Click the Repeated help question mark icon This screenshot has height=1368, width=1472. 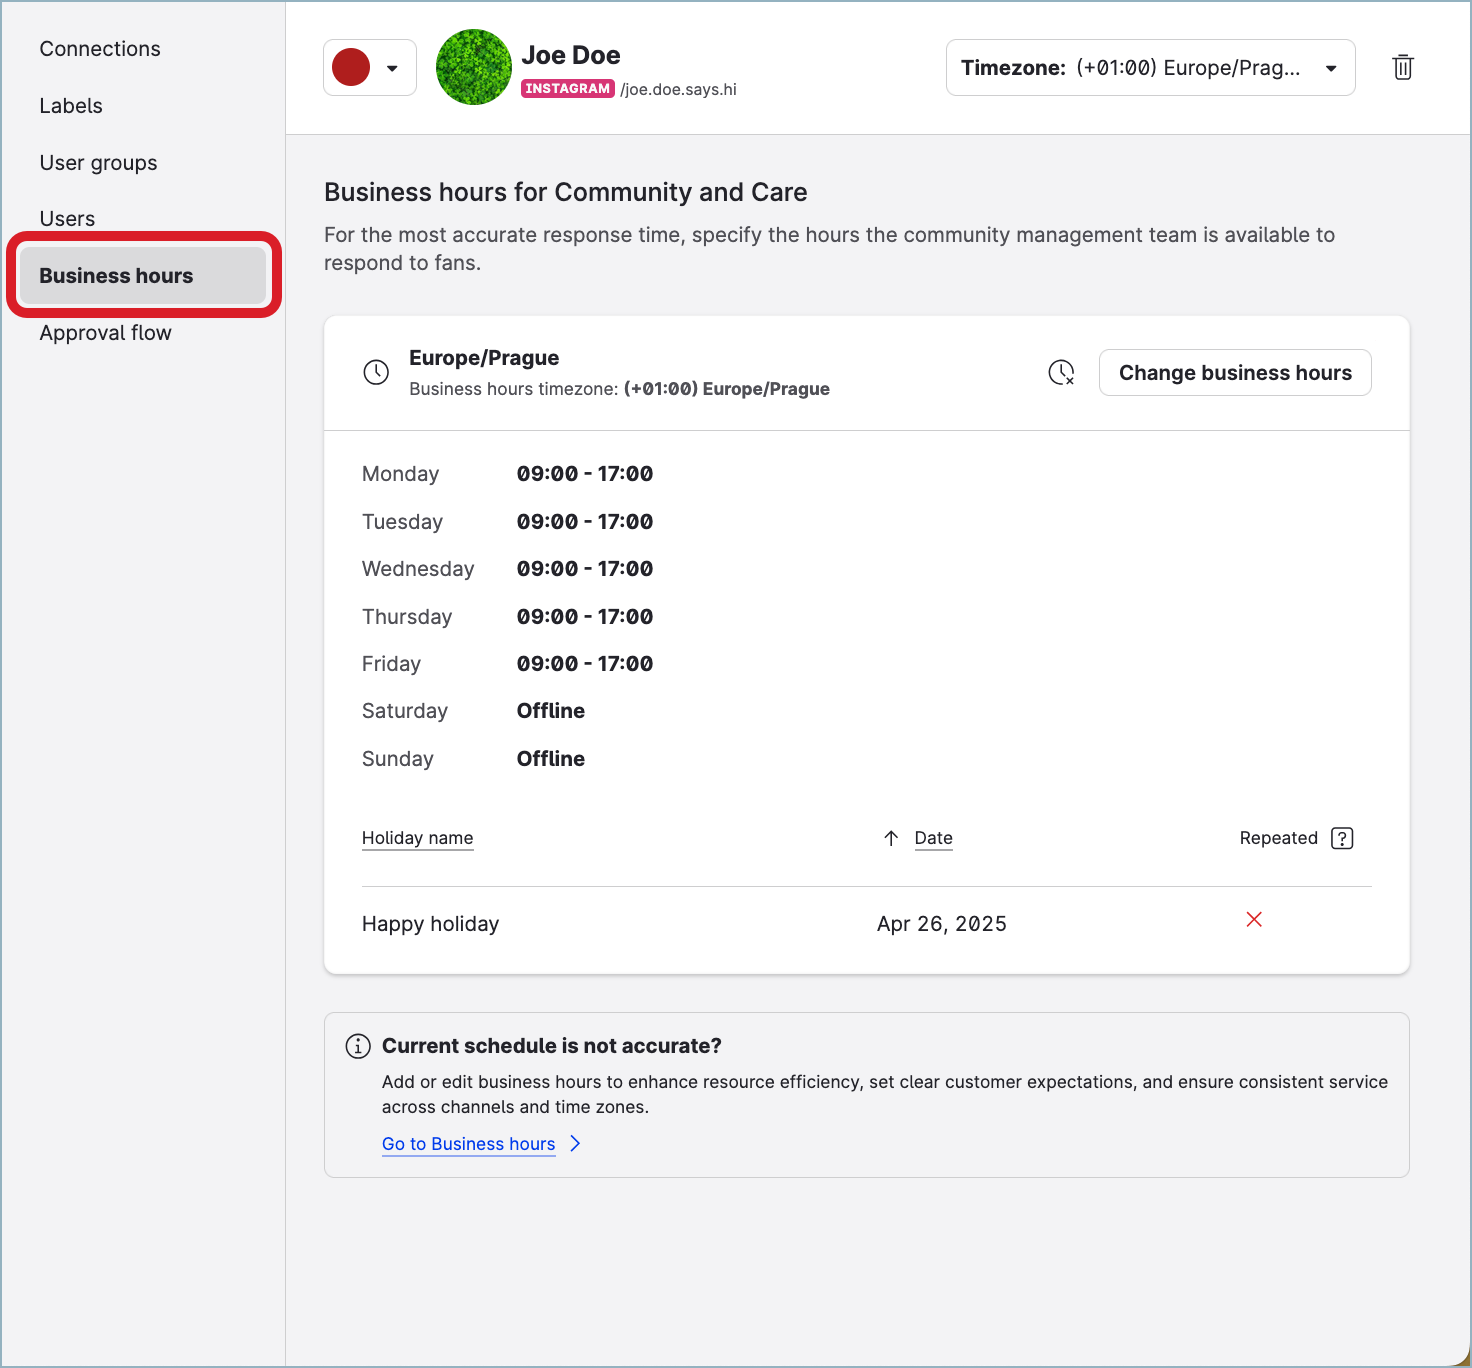coord(1342,838)
